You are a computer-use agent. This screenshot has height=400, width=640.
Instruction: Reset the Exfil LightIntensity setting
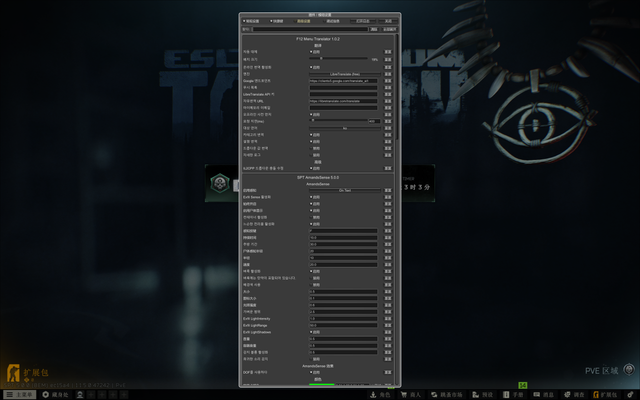point(388,319)
